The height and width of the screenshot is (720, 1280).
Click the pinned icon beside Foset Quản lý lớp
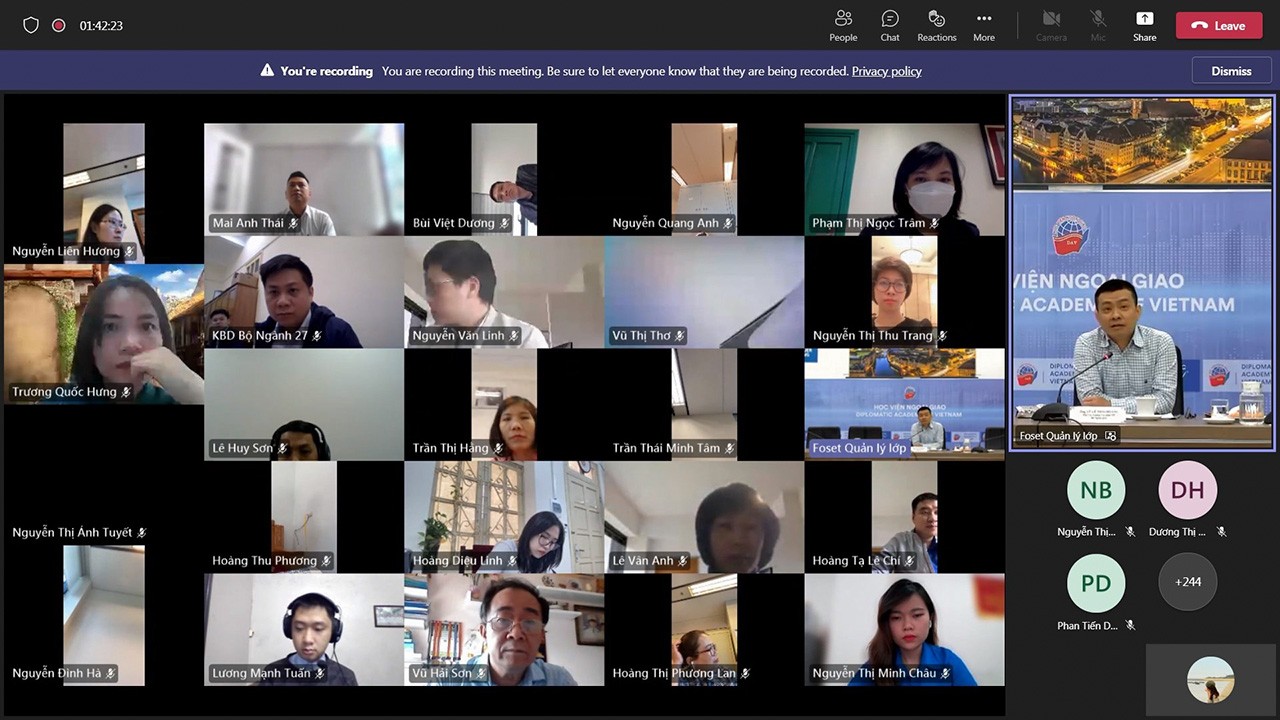[x=1110, y=436]
